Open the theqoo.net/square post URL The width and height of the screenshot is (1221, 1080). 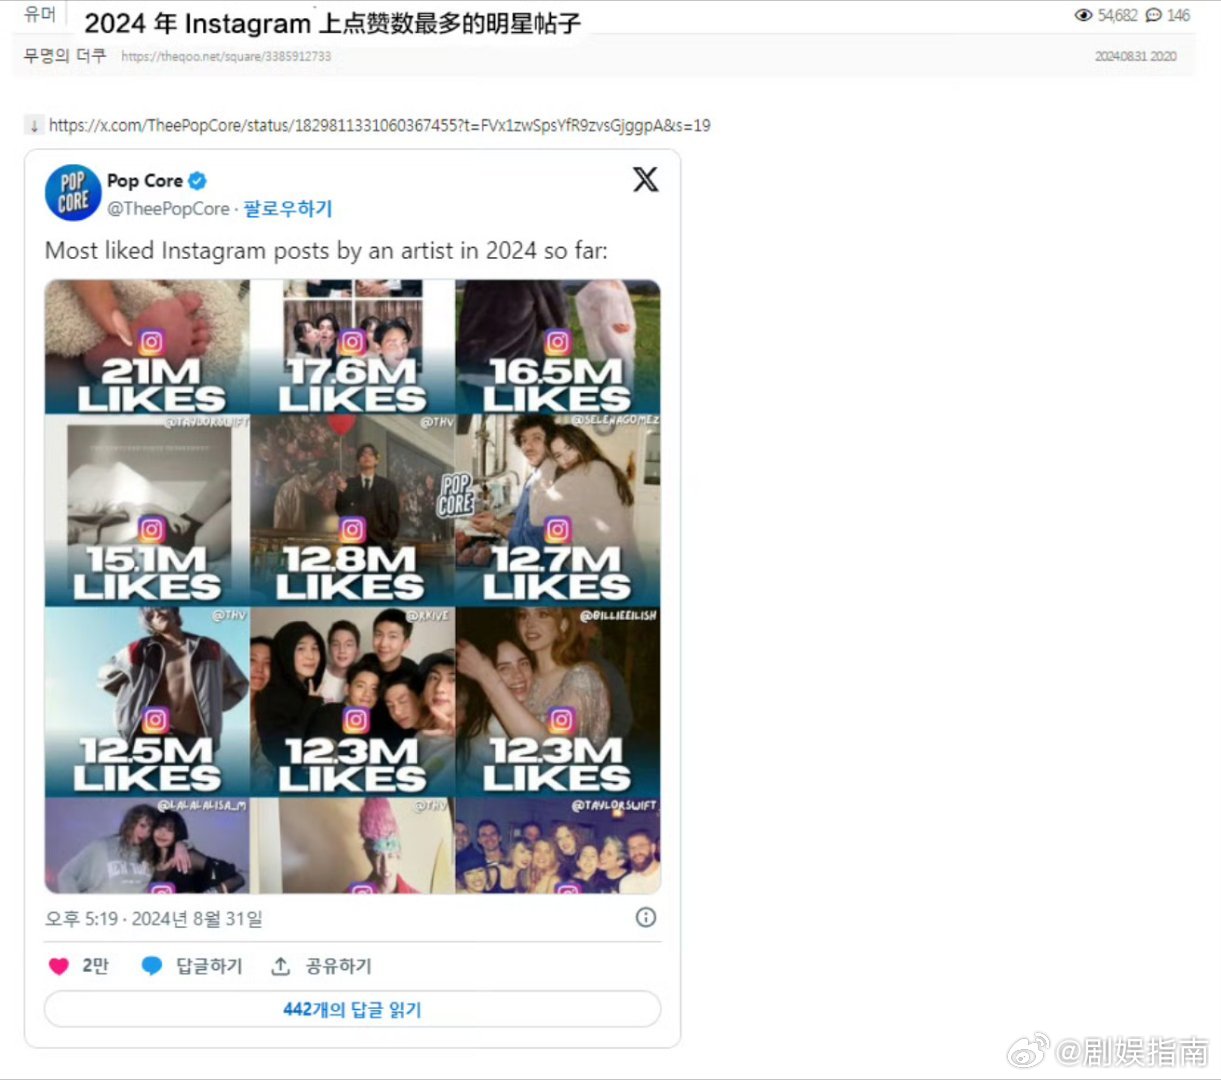[x=226, y=56]
